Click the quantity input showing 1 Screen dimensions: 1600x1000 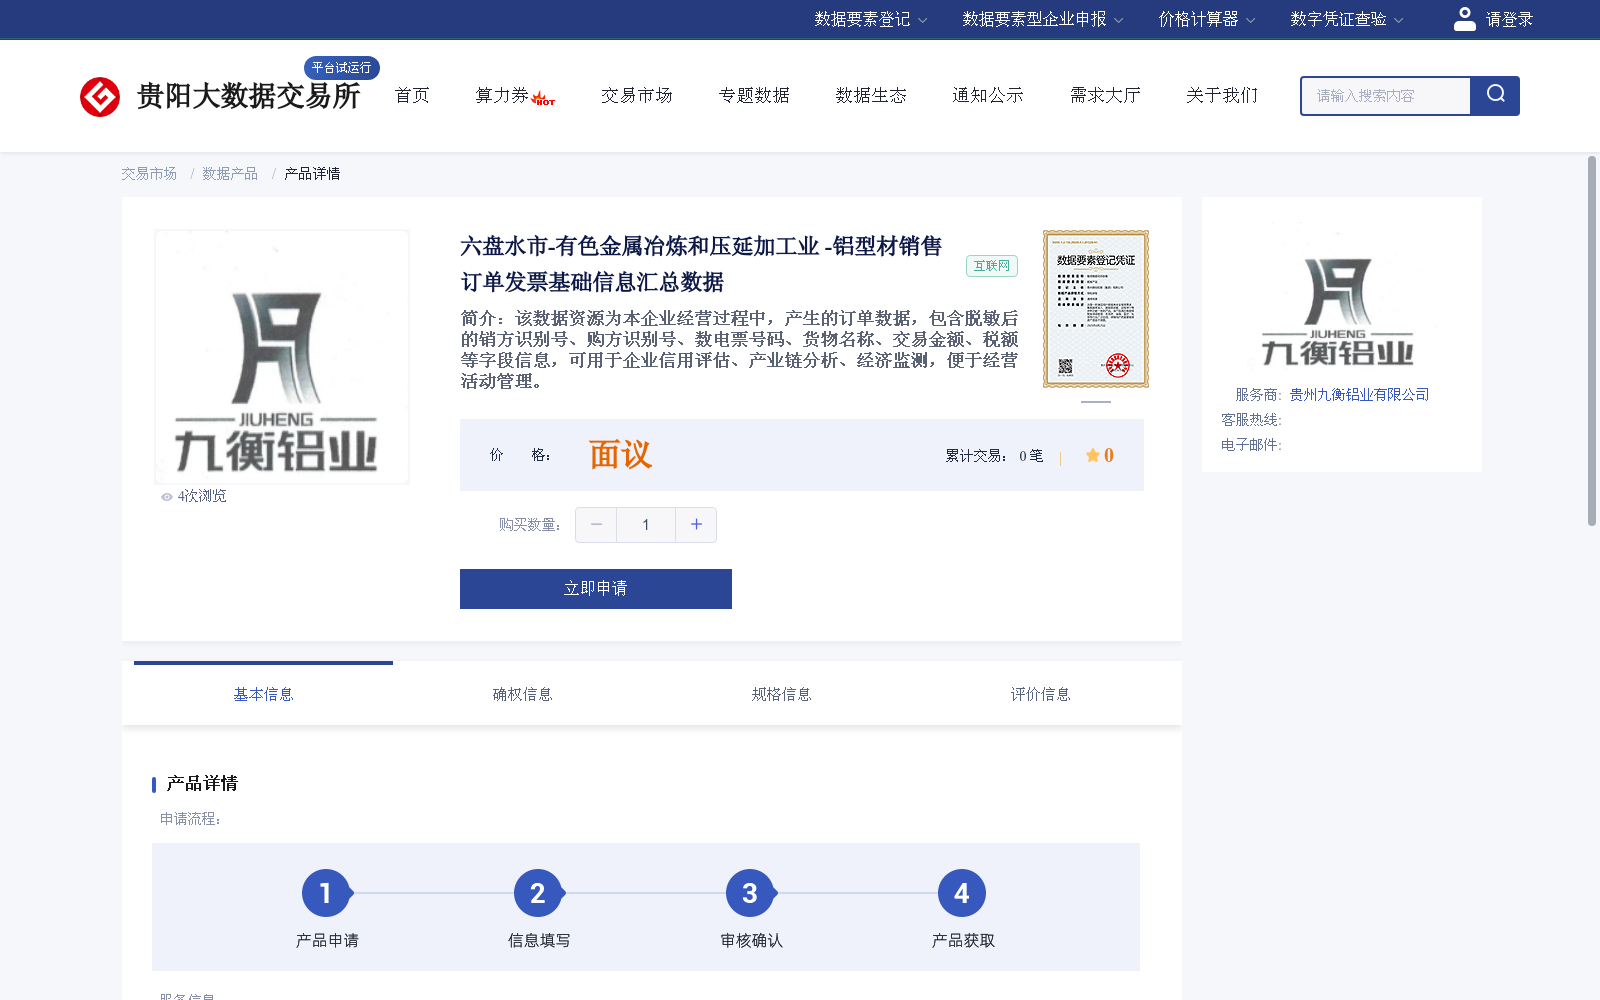[646, 525]
